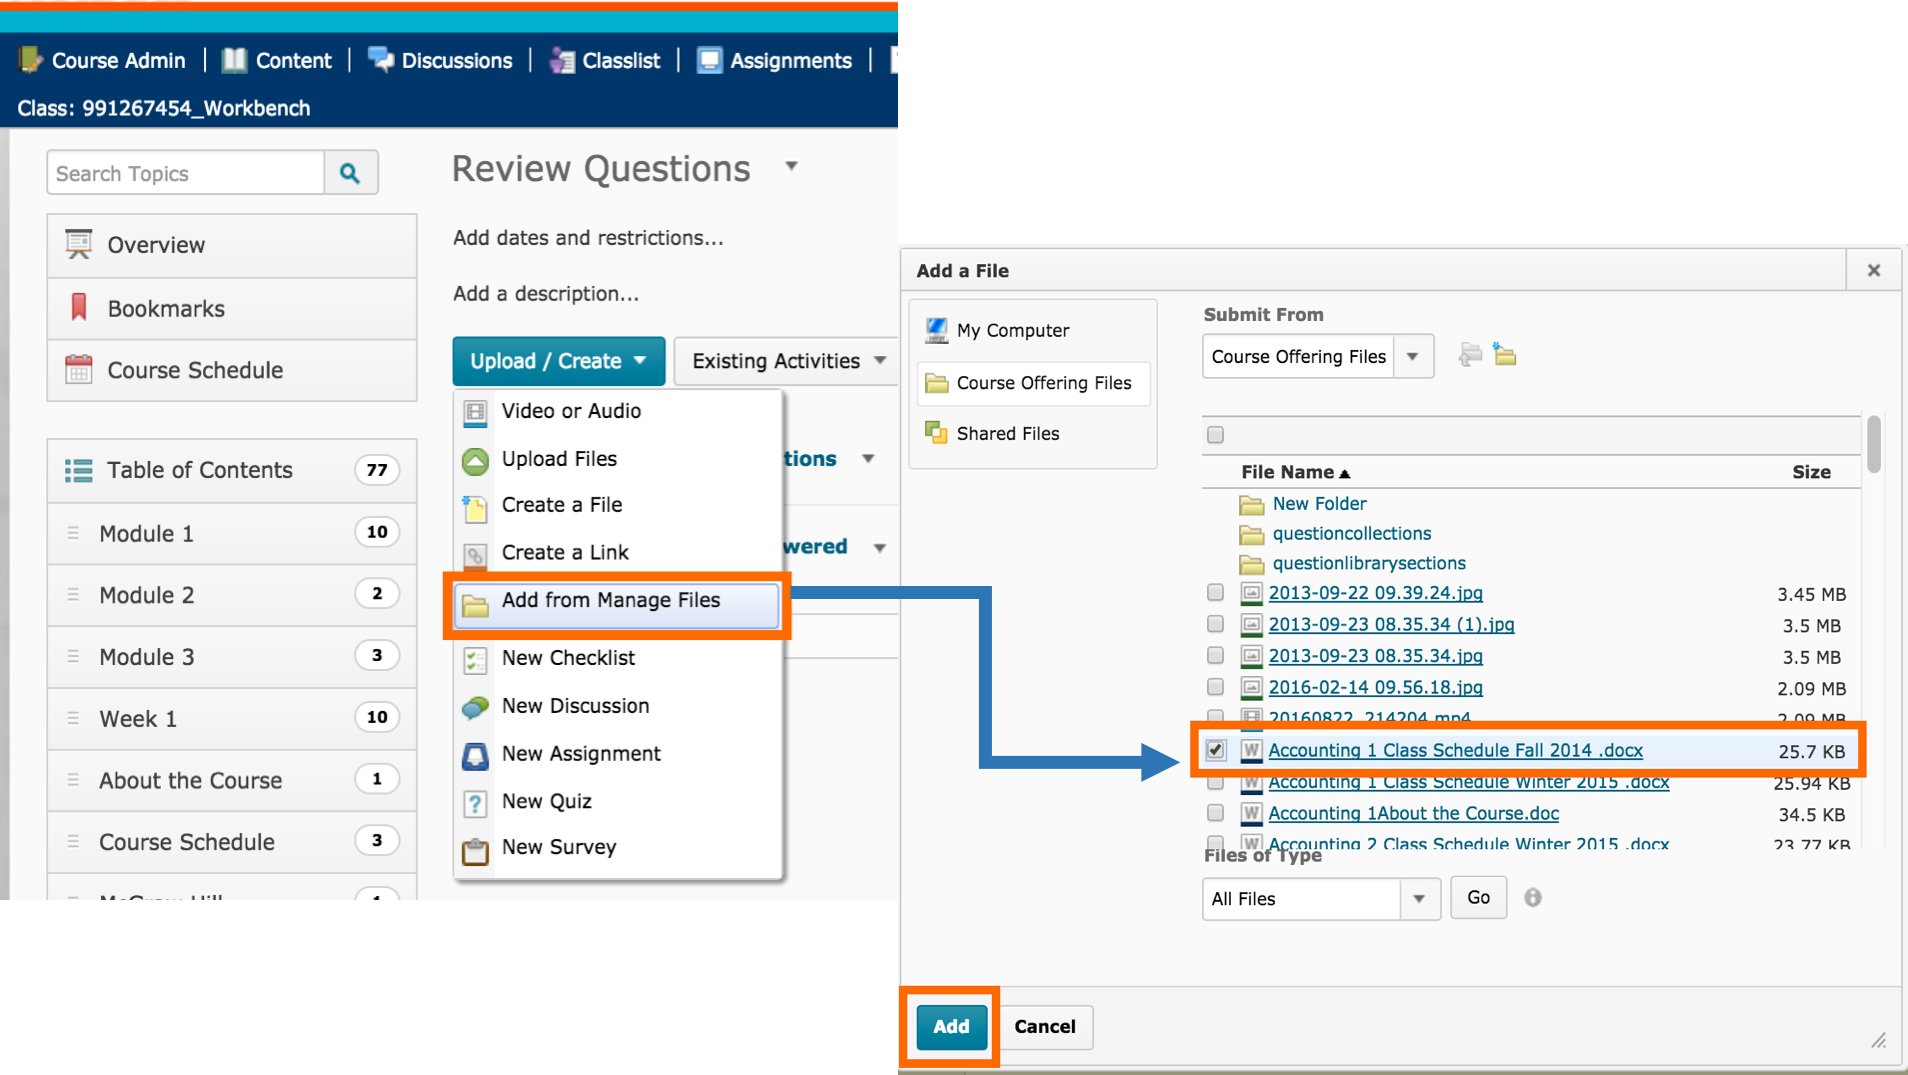Click the Shared Files icon
The width and height of the screenshot is (1908, 1075).
click(936, 433)
